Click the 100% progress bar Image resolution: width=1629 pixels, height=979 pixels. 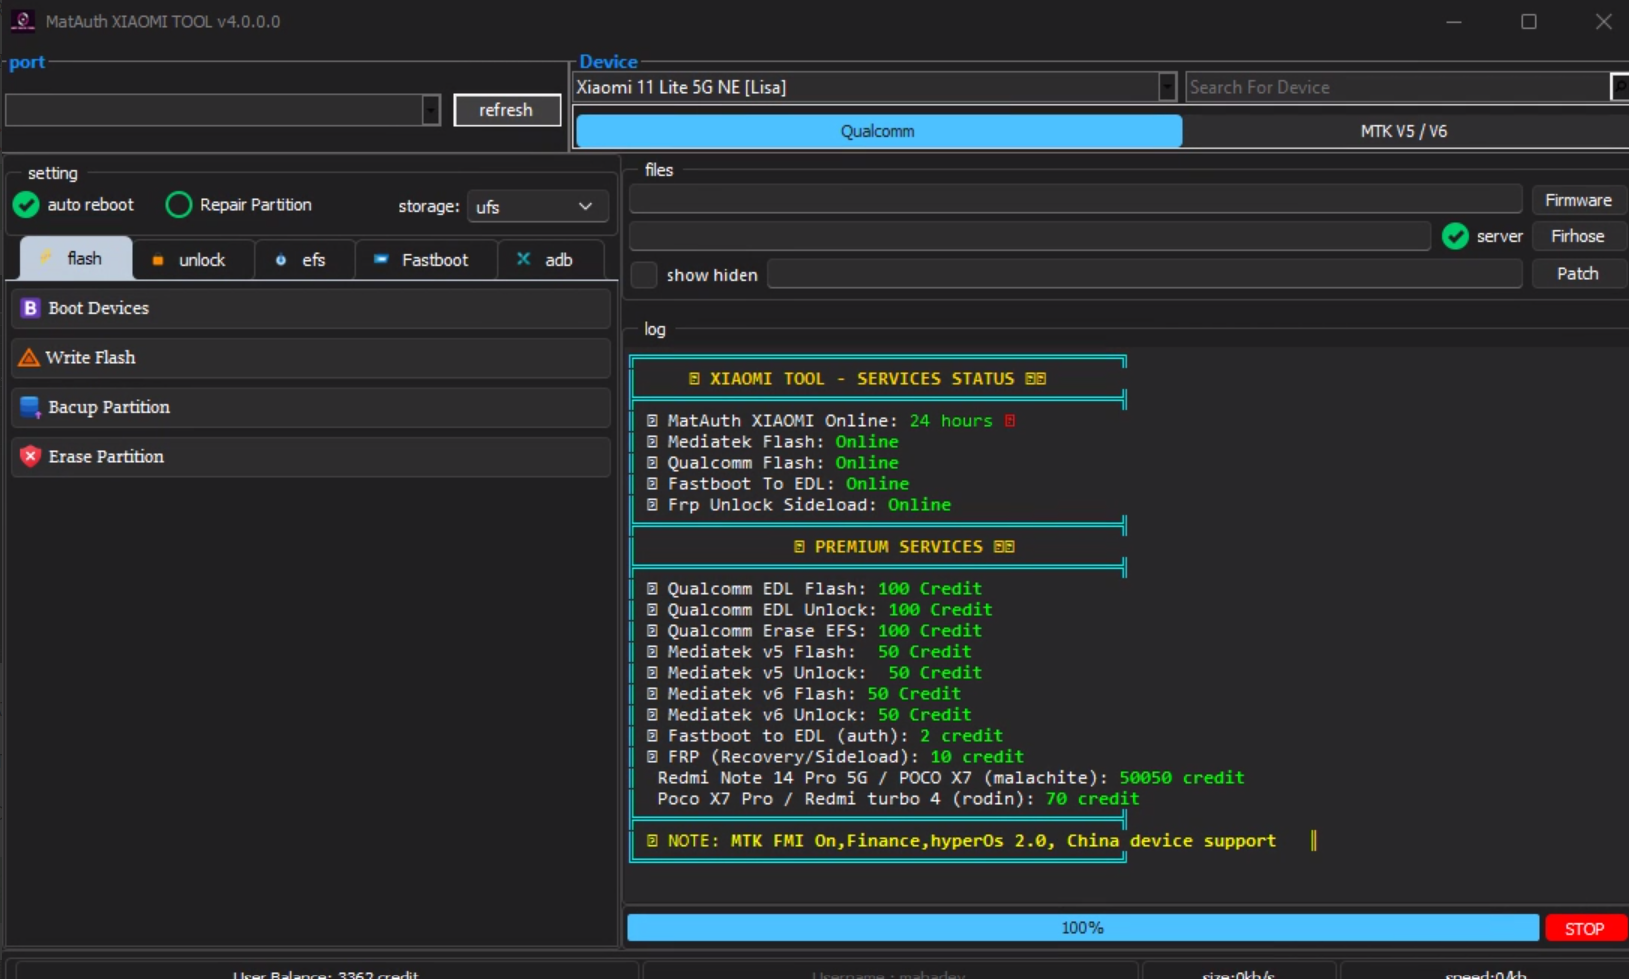pos(1083,928)
